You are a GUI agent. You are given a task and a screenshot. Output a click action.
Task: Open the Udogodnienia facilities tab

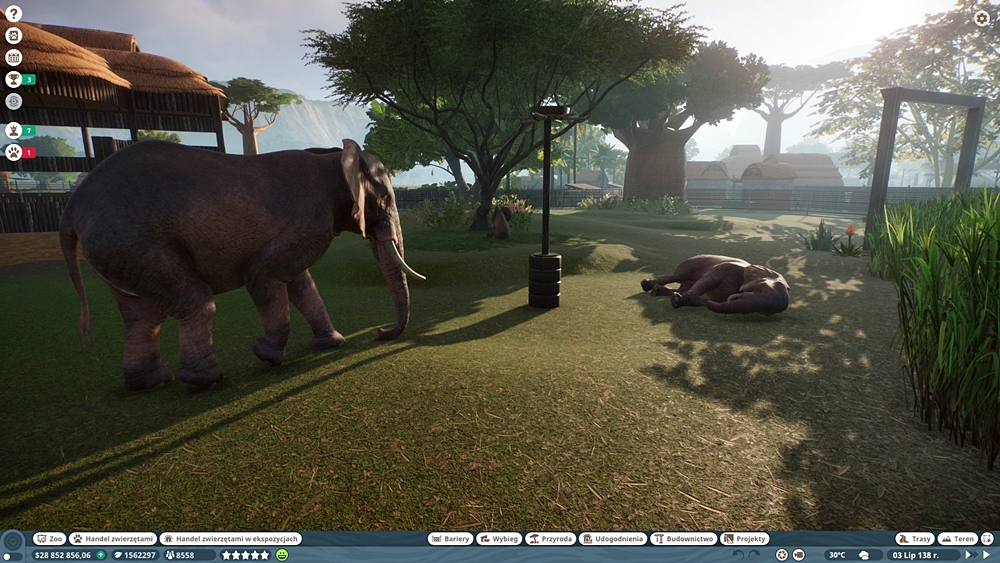point(613,539)
